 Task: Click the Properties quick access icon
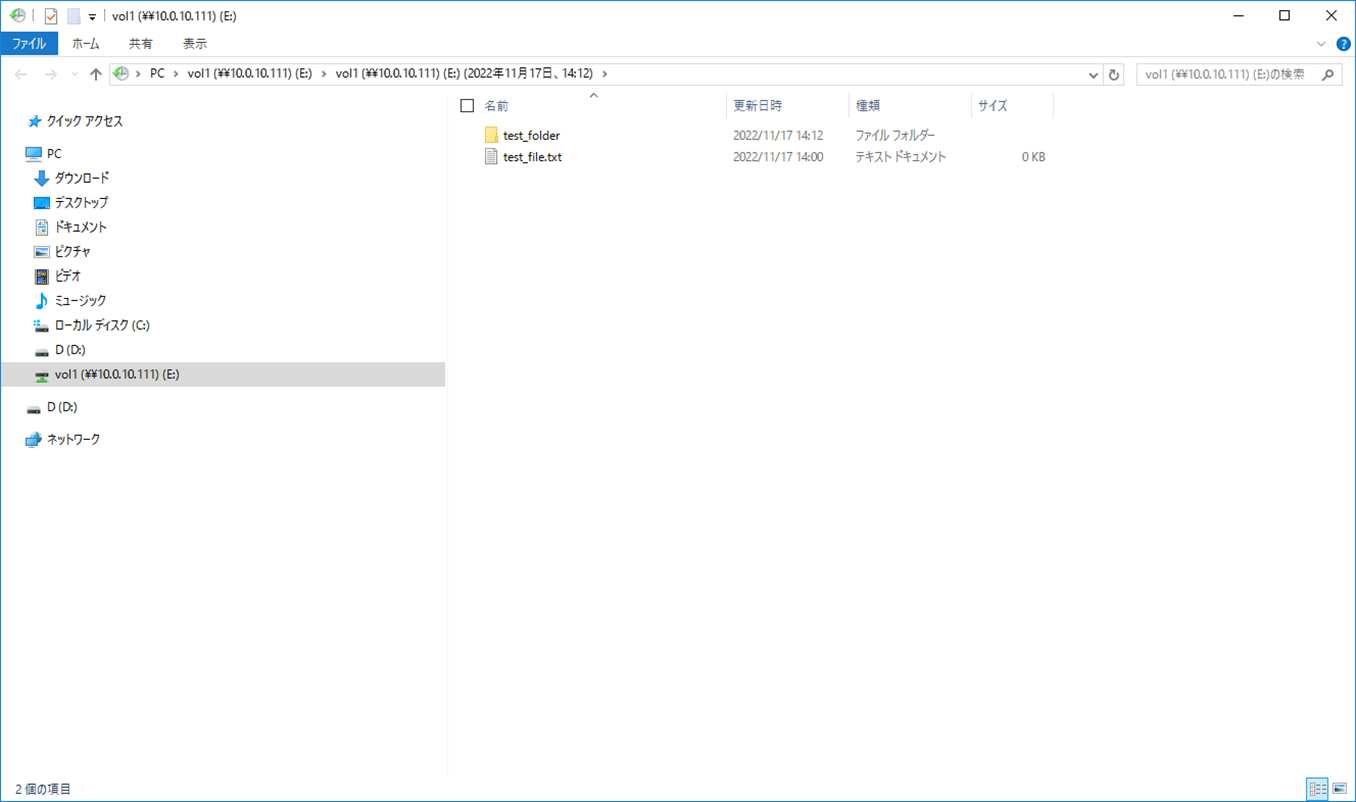tap(51, 16)
